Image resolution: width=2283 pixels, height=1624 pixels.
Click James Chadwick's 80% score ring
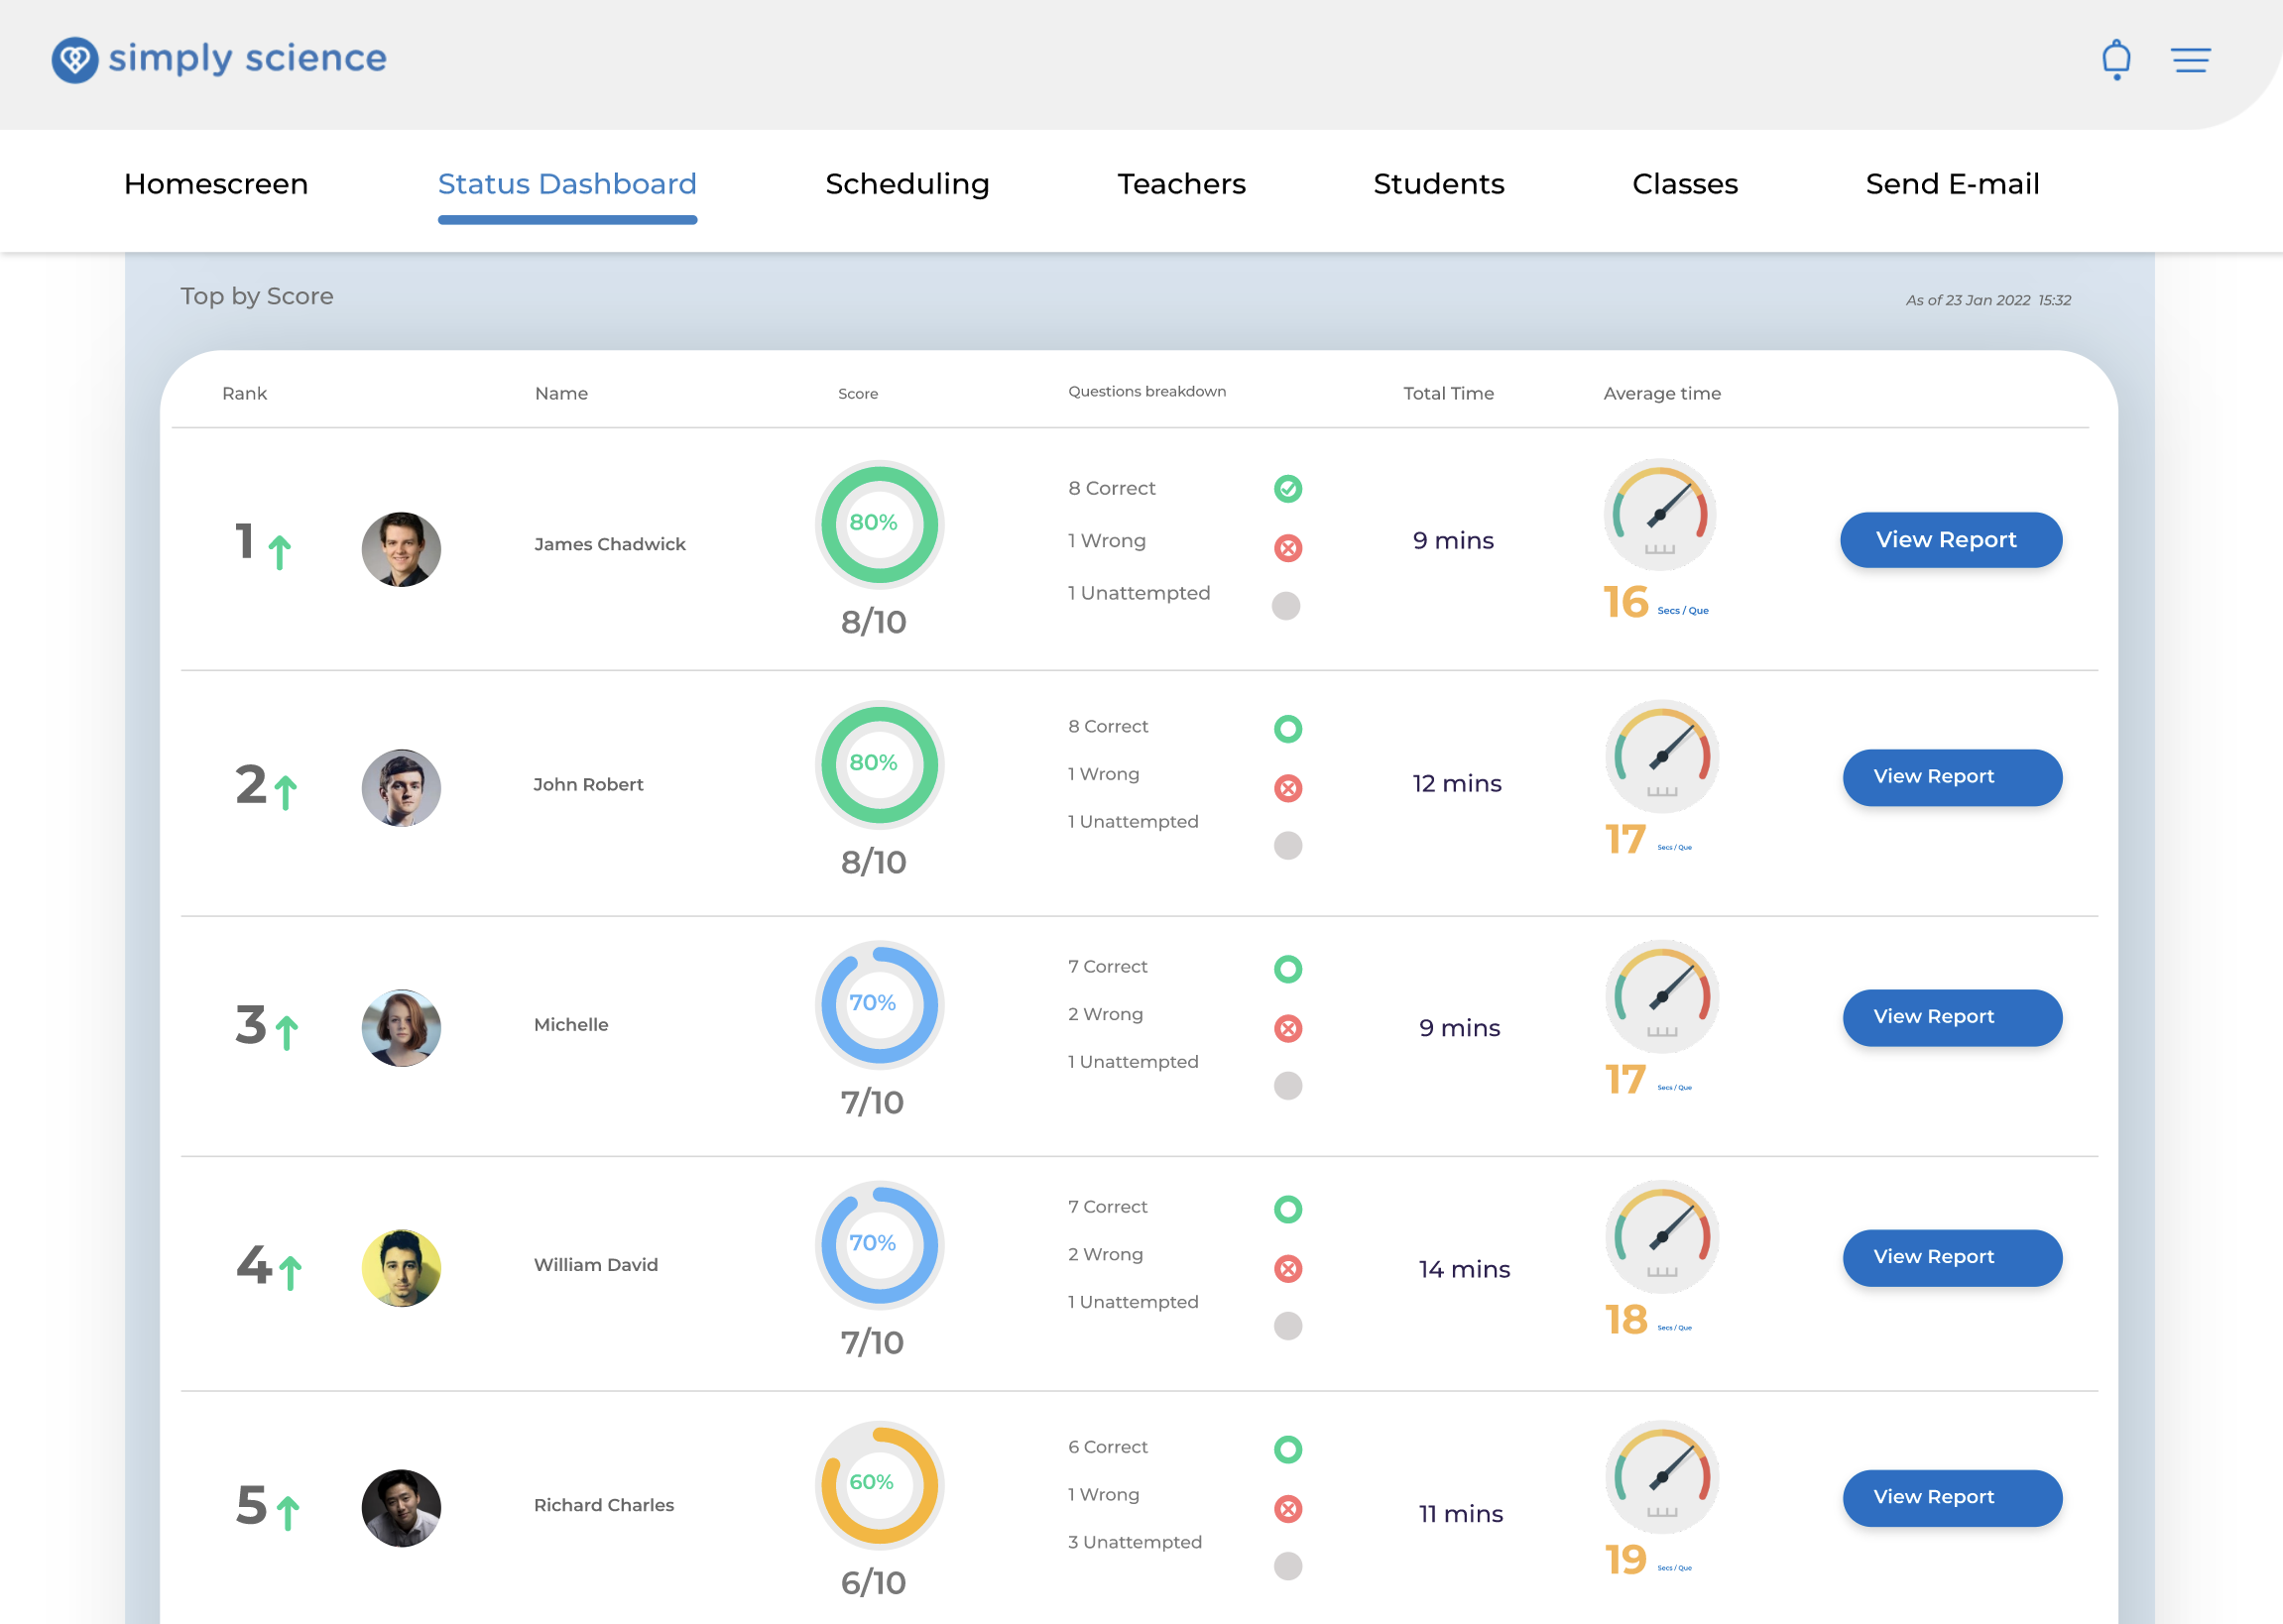[x=879, y=524]
